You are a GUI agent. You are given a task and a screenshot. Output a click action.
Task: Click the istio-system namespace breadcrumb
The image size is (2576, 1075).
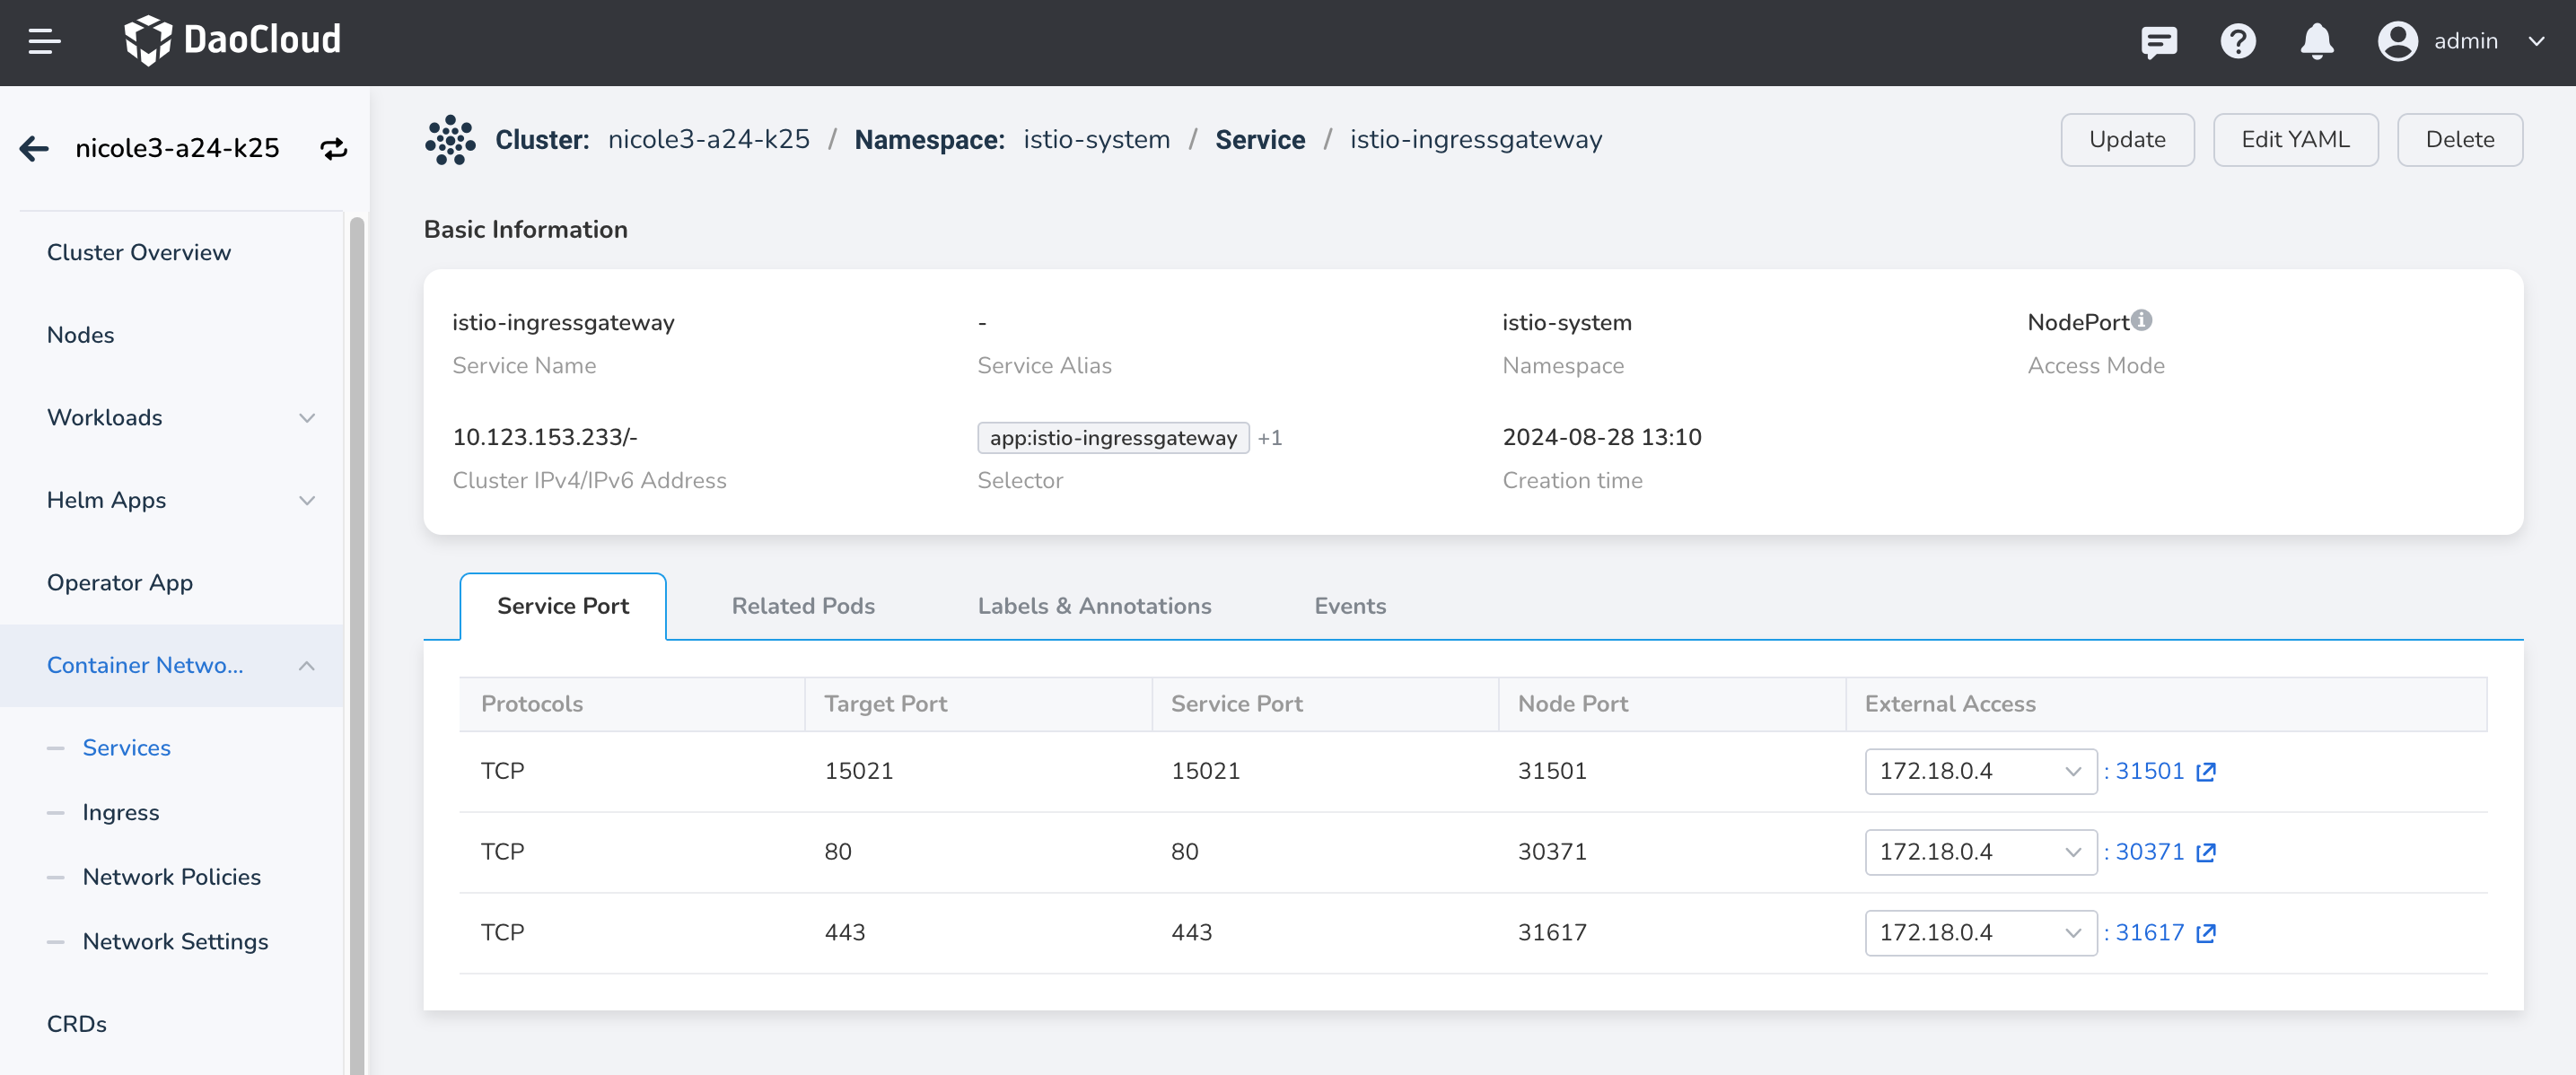pos(1096,140)
